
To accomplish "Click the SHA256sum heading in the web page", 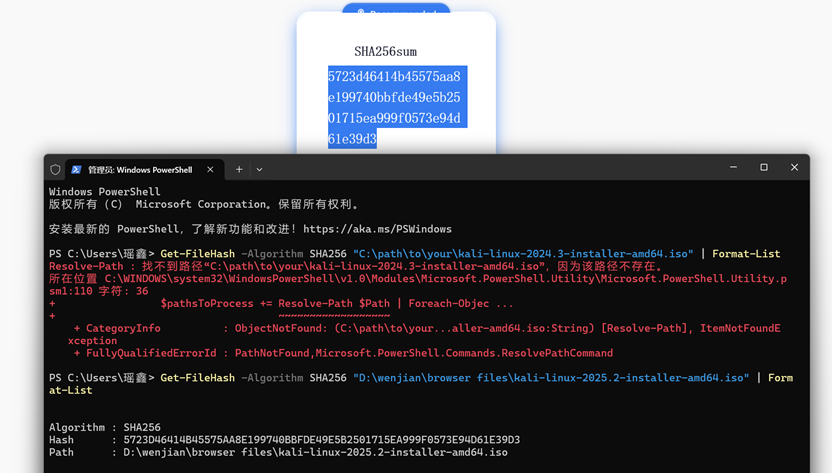I will 386,51.
